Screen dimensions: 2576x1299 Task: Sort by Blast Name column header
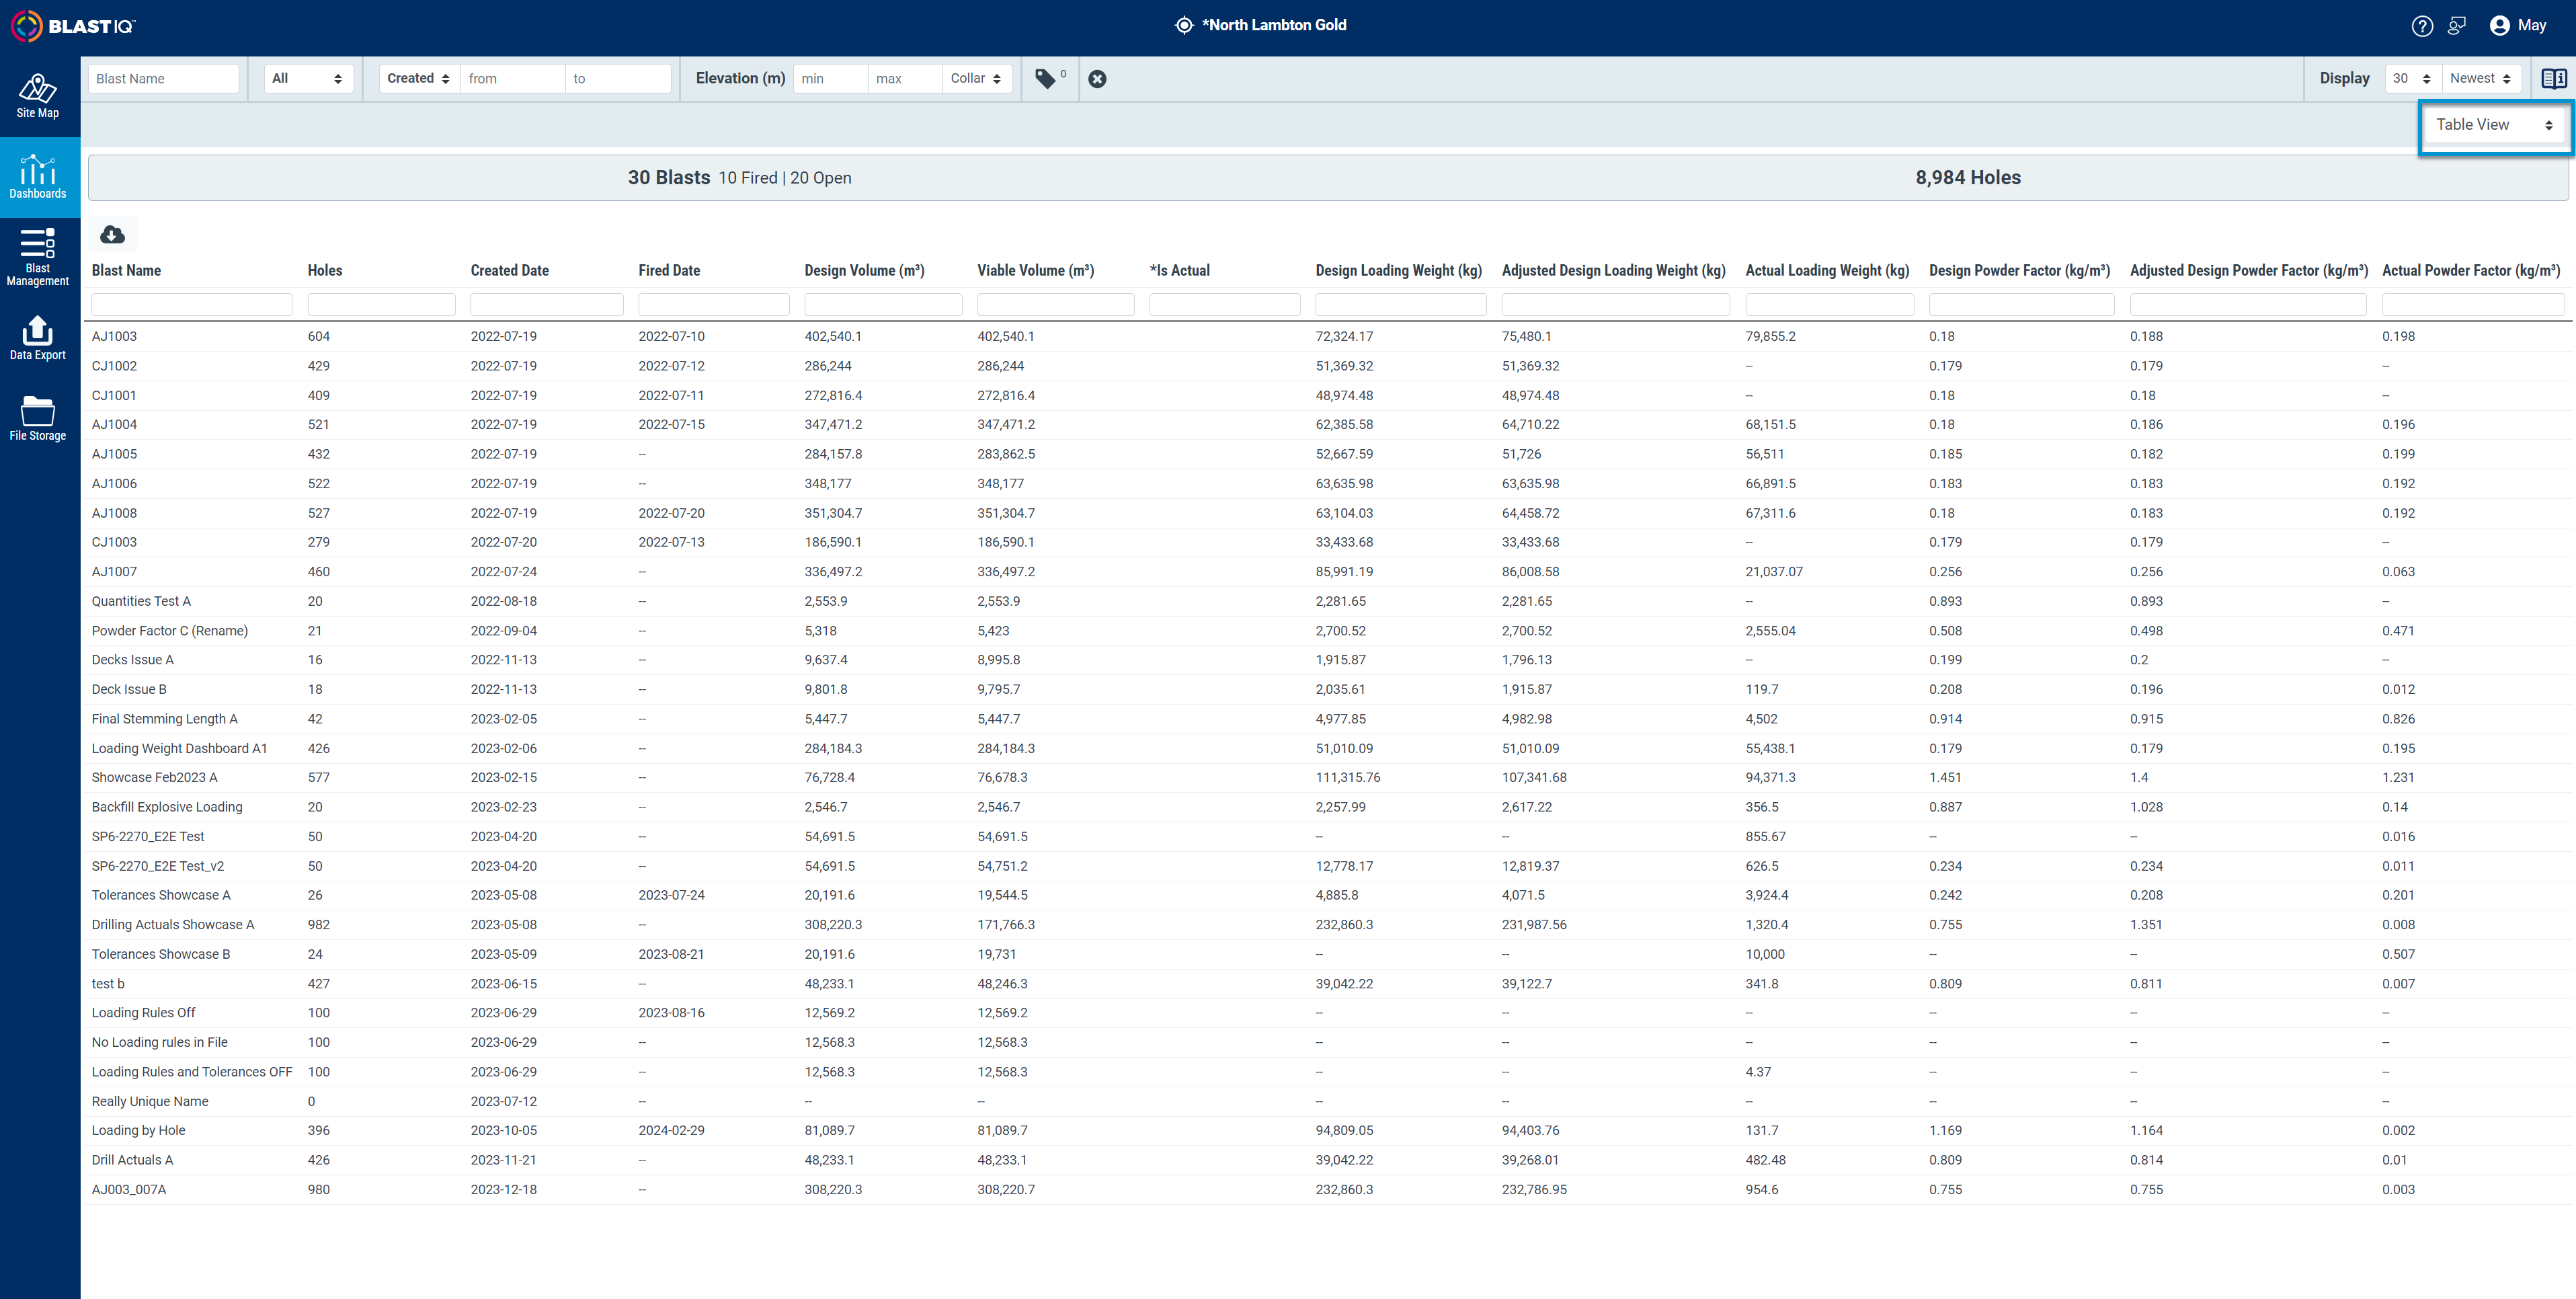tap(126, 270)
